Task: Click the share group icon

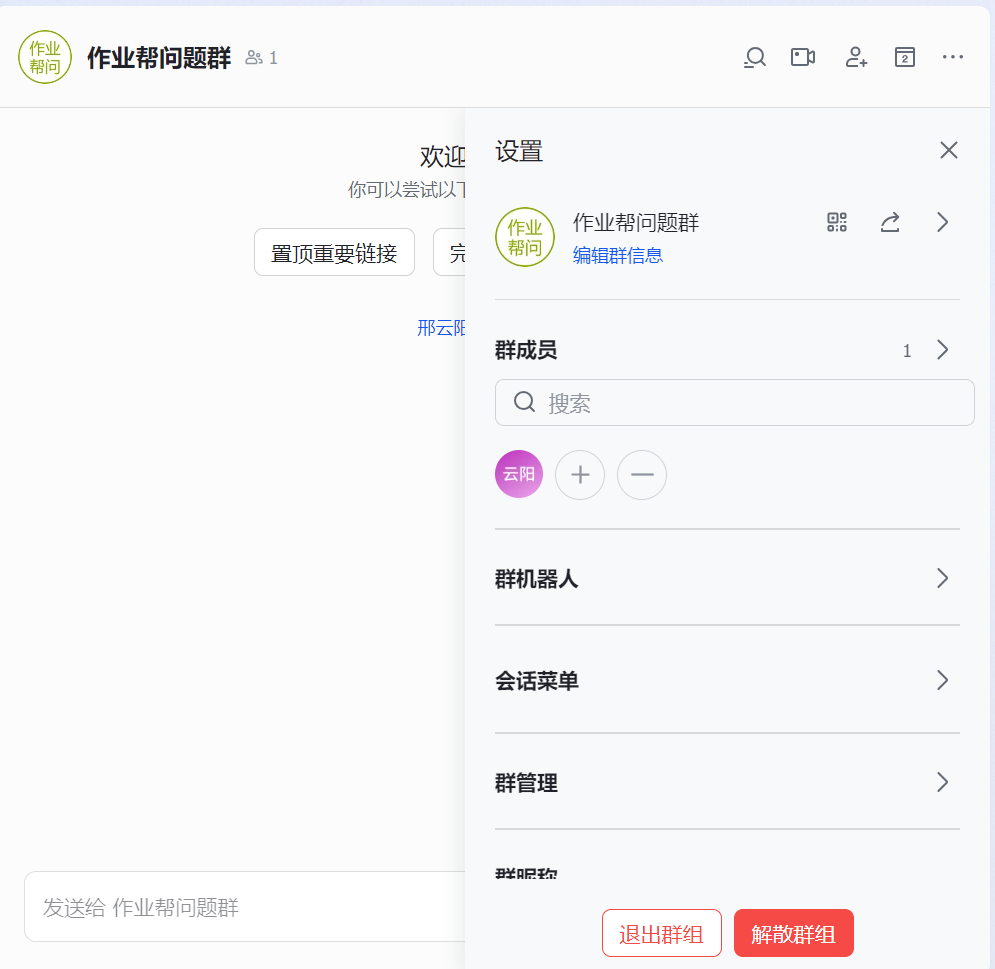Action: [890, 222]
